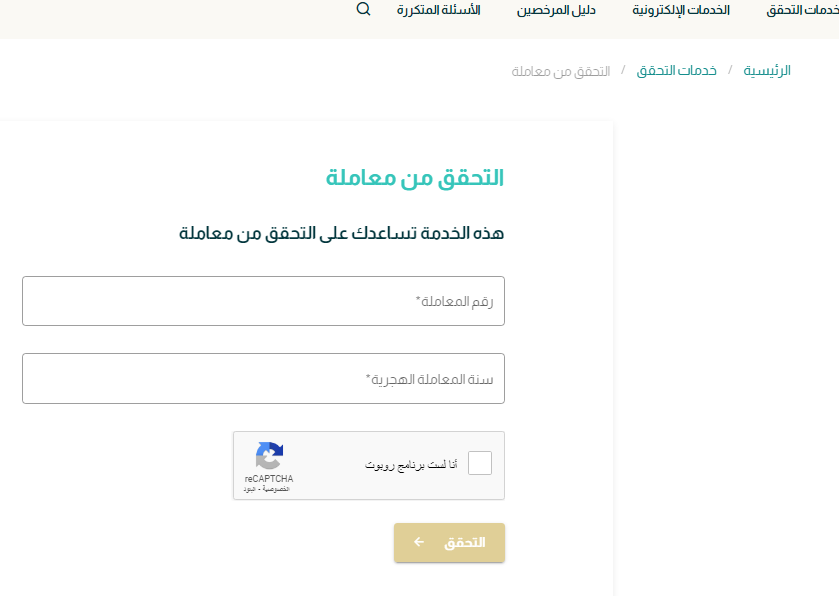This screenshot has width=839, height=596.
Task: Go to الرئيسية breadcrumb link
Action: [x=767, y=71]
